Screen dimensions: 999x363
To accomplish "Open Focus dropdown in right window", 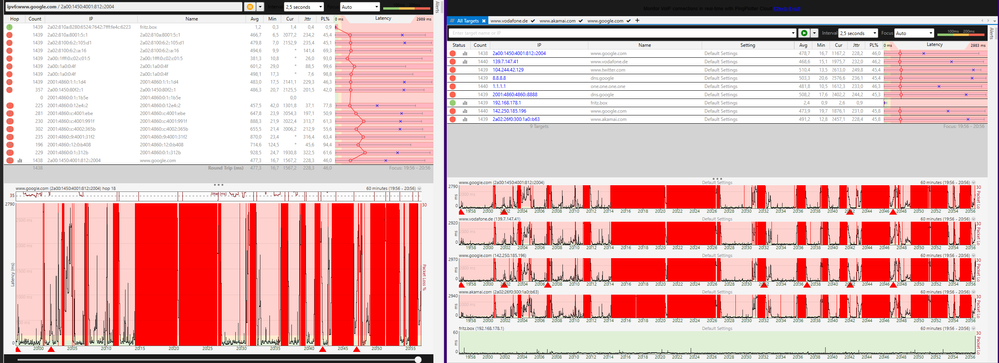I will (914, 32).
